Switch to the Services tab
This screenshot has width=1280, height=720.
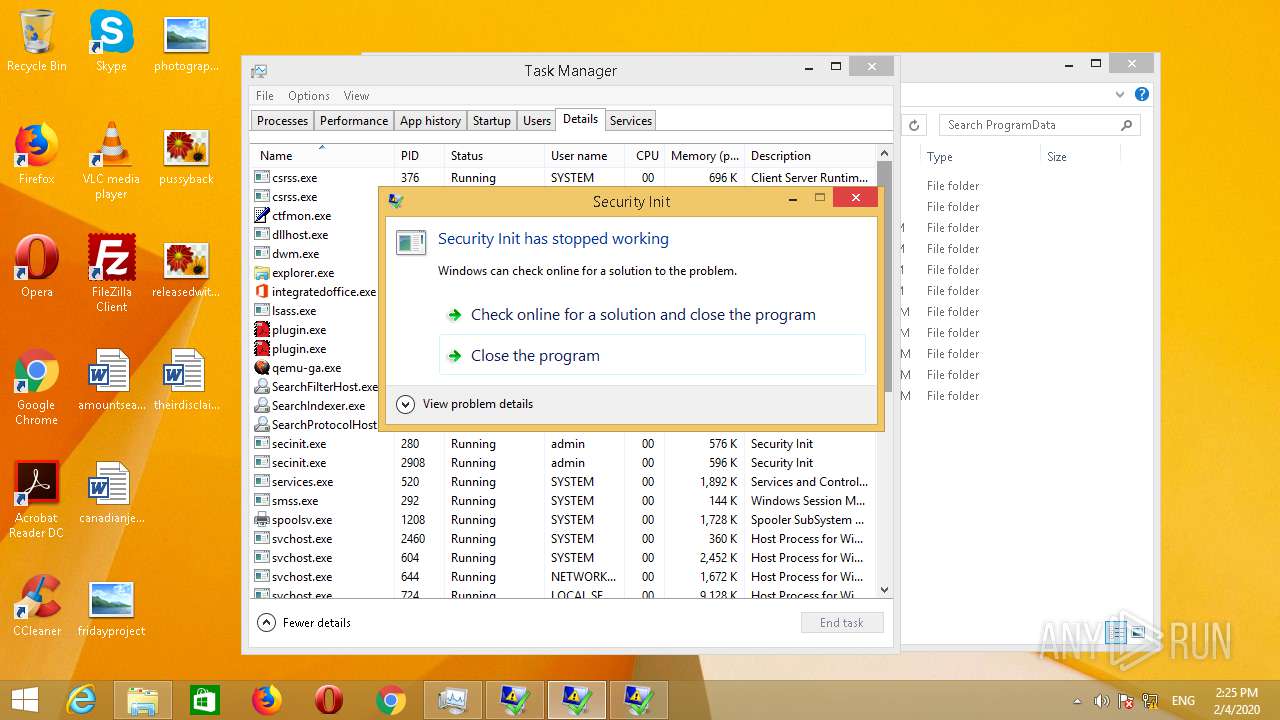pyautogui.click(x=631, y=121)
